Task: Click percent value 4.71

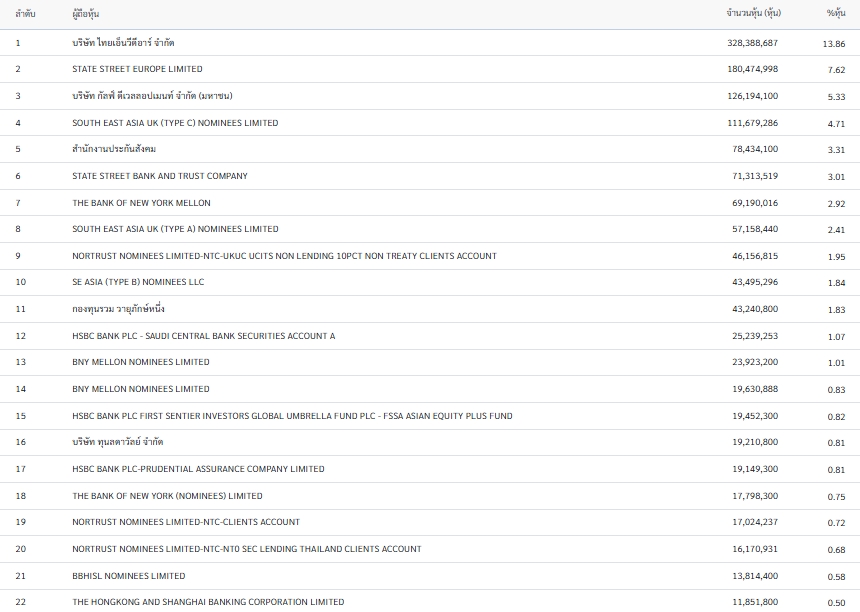Action: tap(836, 124)
